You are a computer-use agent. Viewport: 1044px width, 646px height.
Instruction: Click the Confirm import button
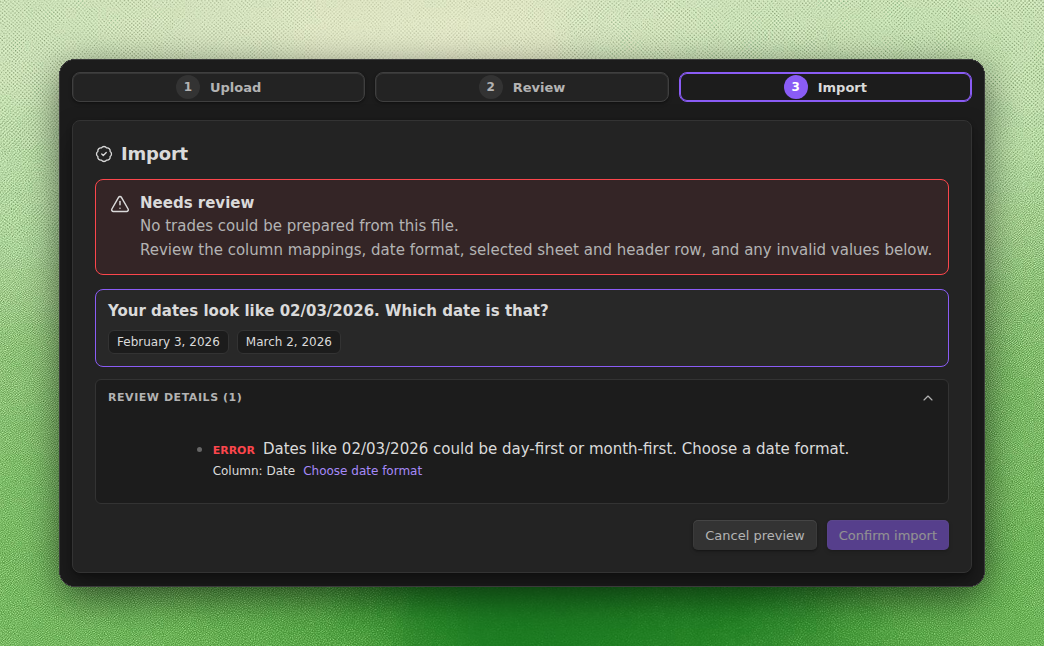point(888,535)
